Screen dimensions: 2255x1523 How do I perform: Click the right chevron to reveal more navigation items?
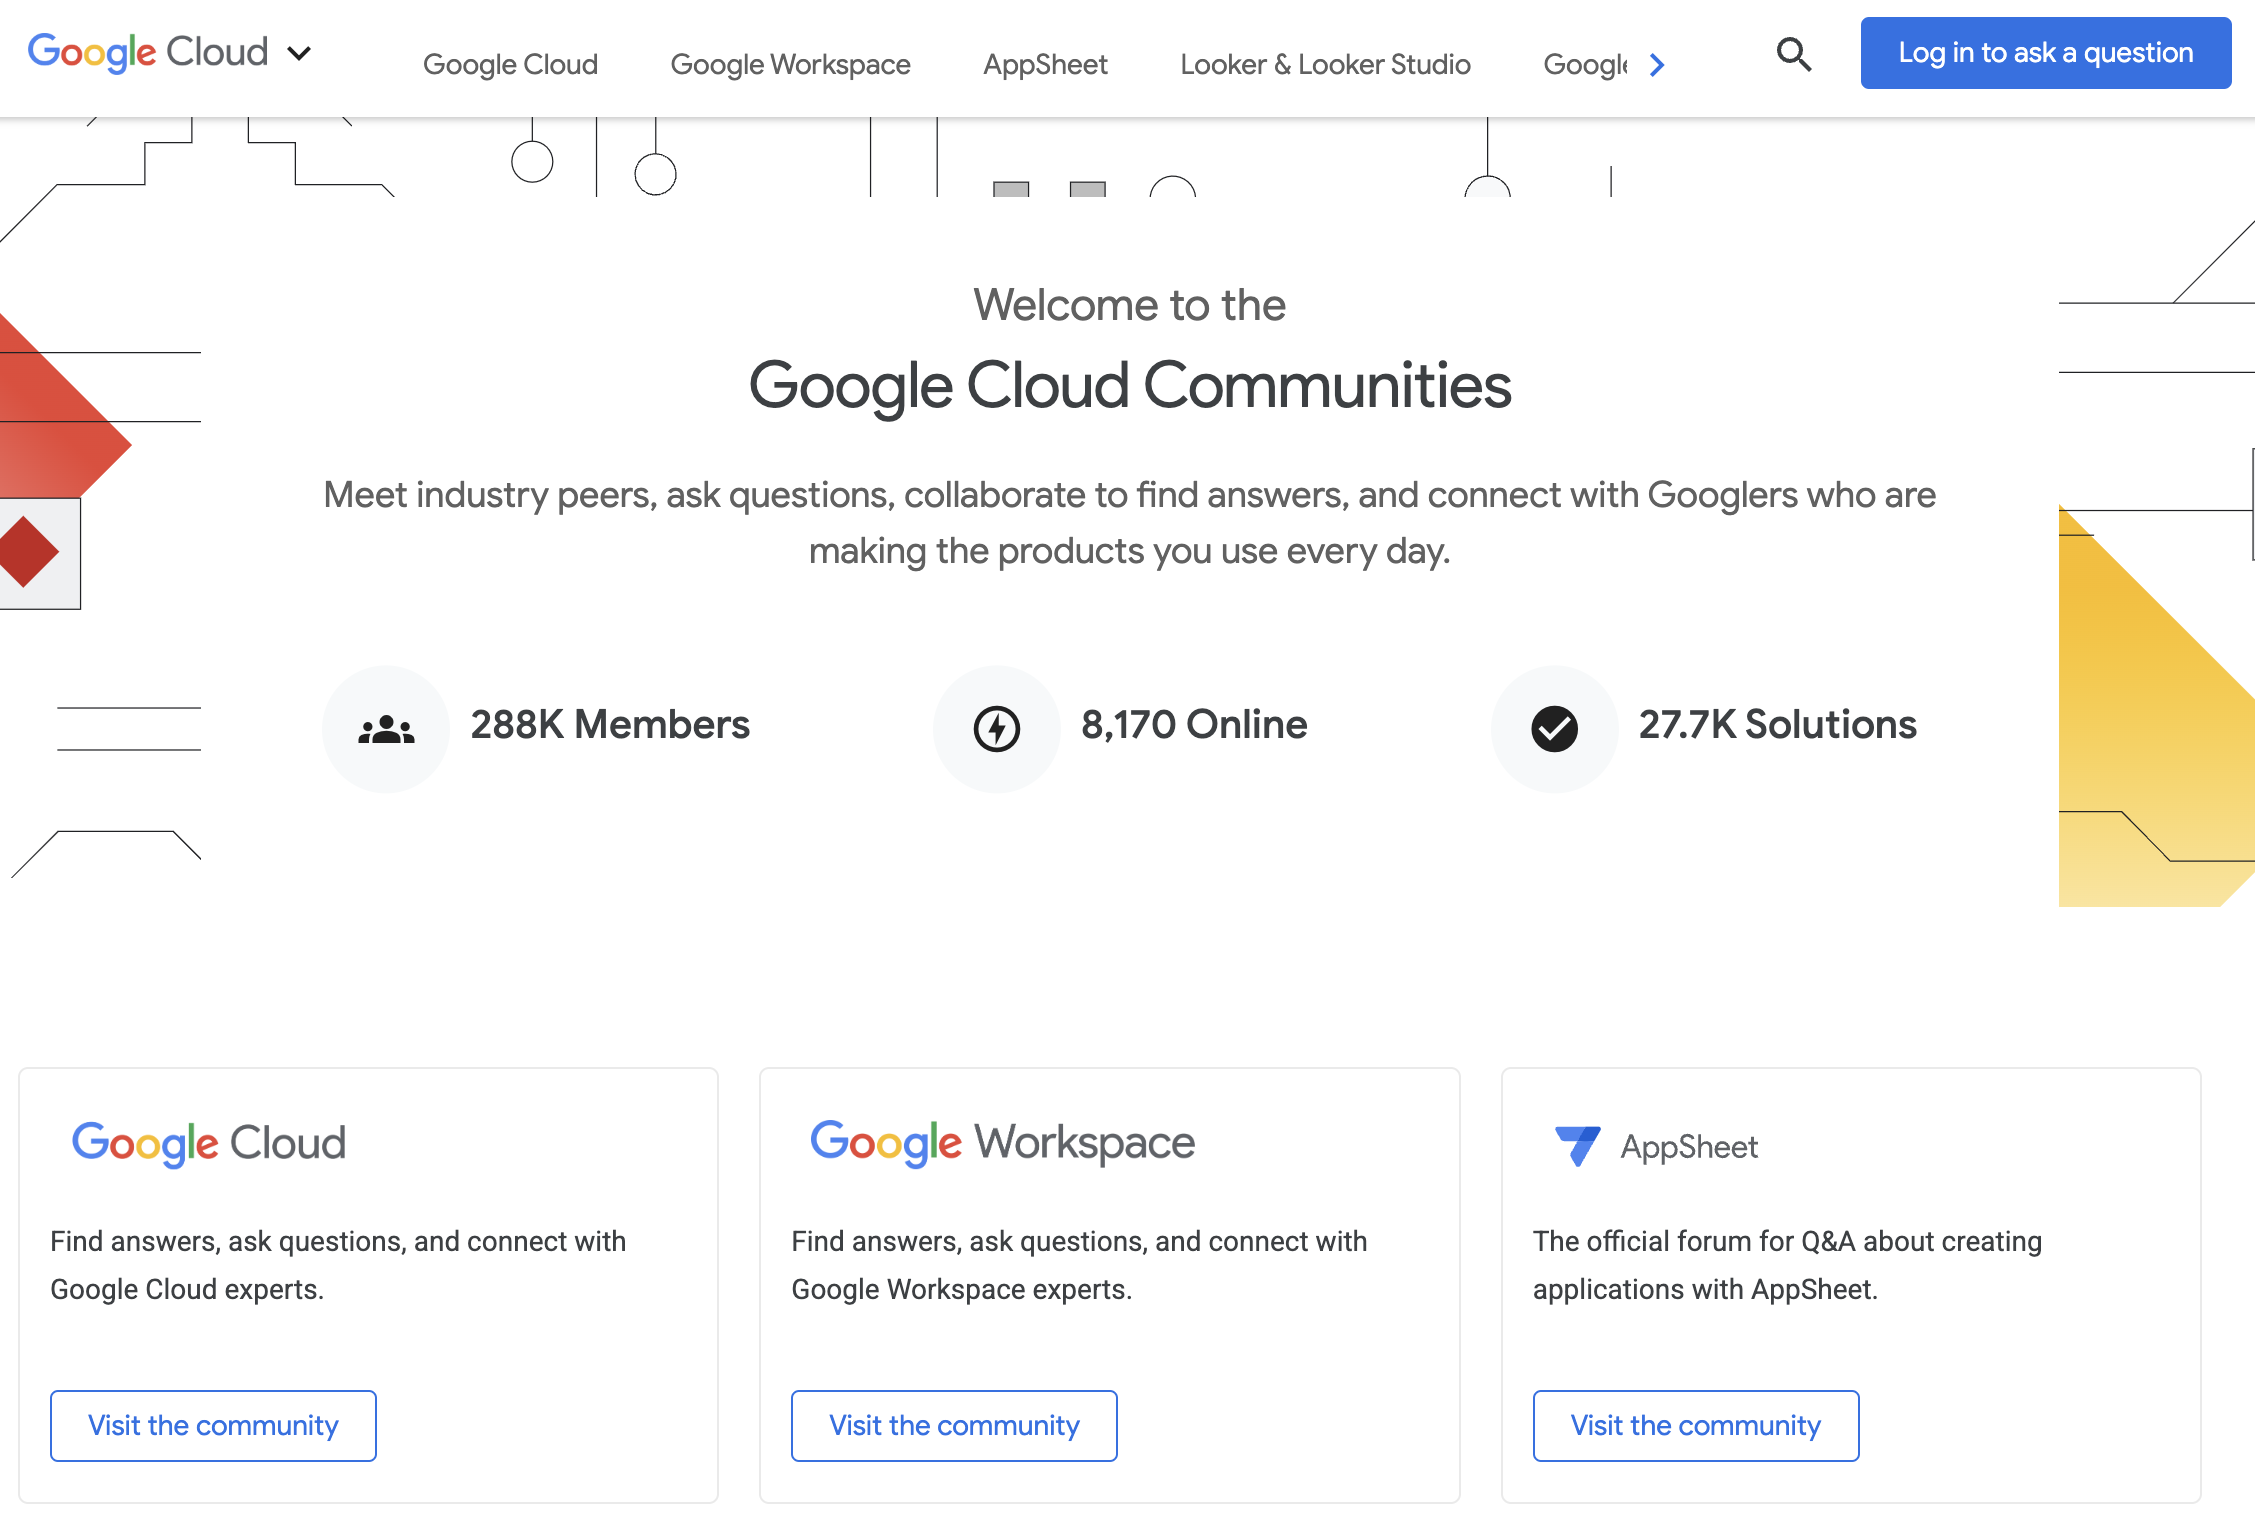pyautogui.click(x=1658, y=65)
